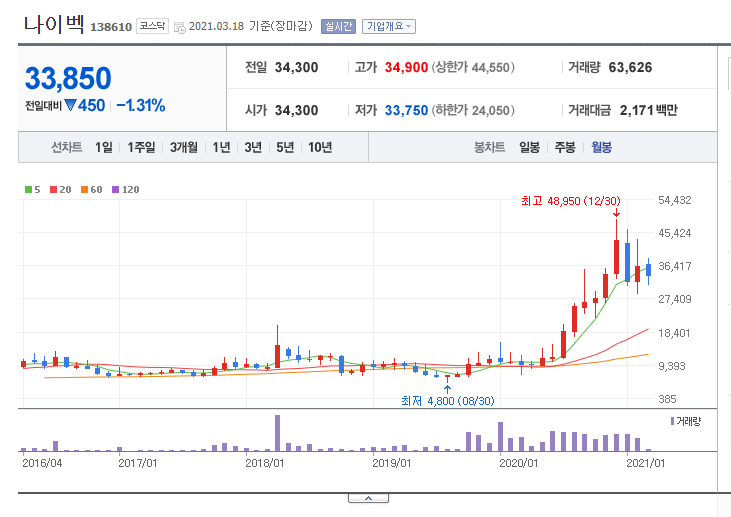Switch to the 3개월 line chart
This screenshot has width=731, height=517.
click(x=184, y=147)
